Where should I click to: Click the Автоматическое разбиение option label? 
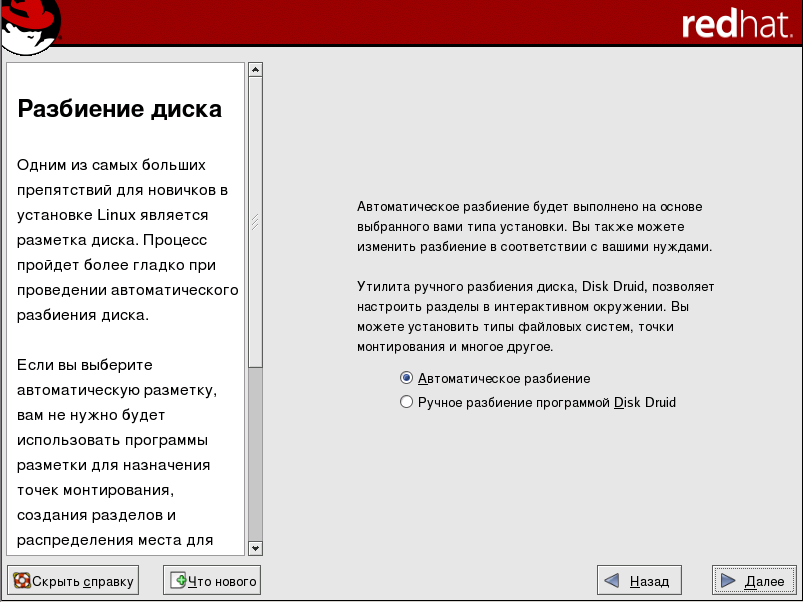tap(504, 379)
